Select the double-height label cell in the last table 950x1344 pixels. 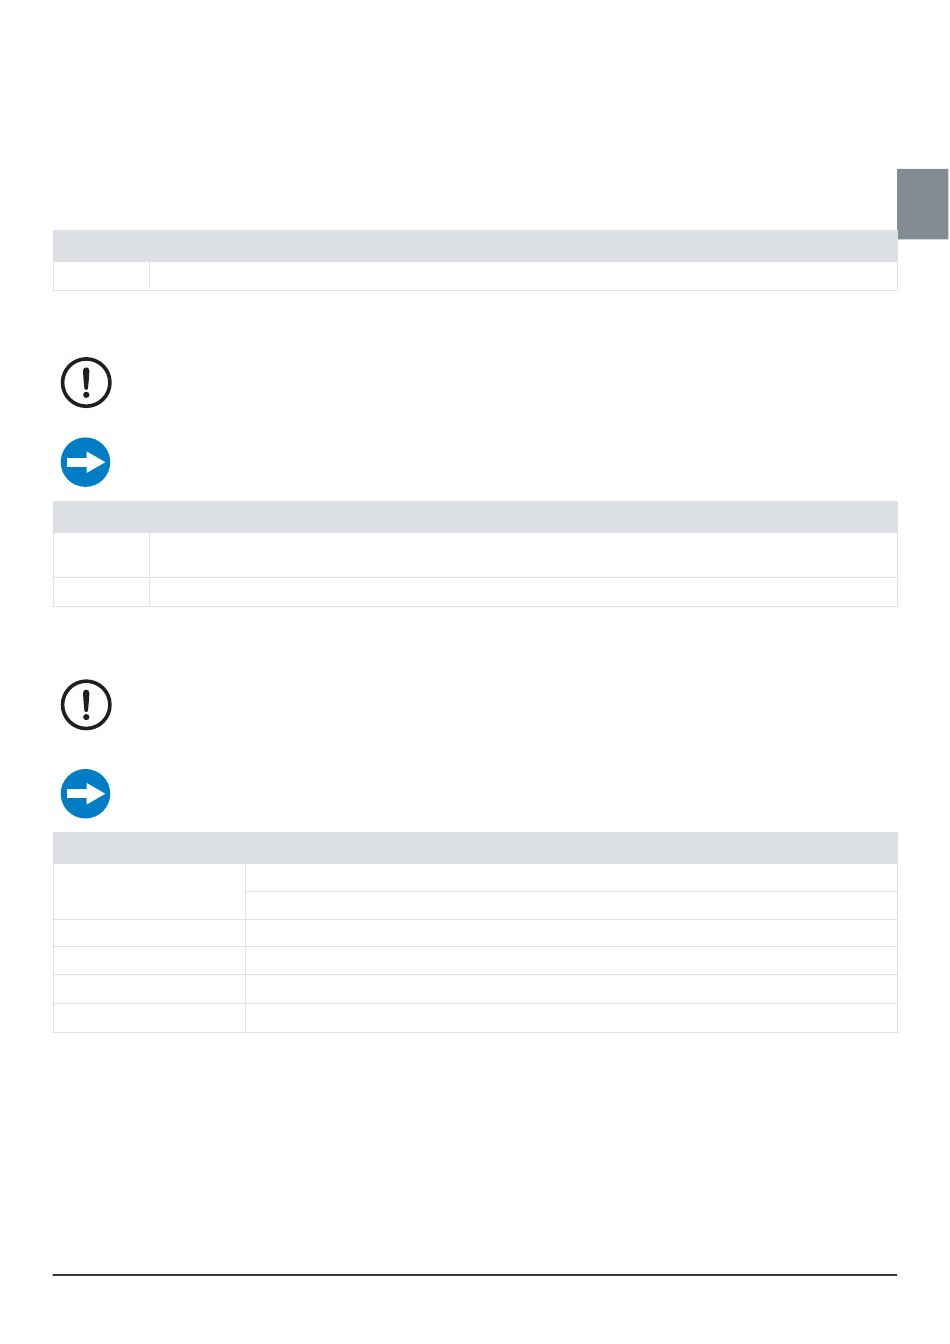point(149,892)
